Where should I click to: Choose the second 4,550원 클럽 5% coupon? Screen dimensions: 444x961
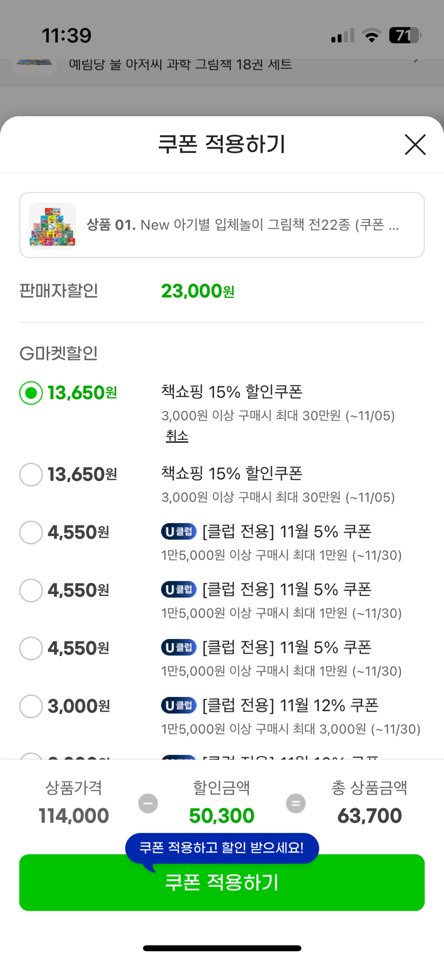point(31,590)
